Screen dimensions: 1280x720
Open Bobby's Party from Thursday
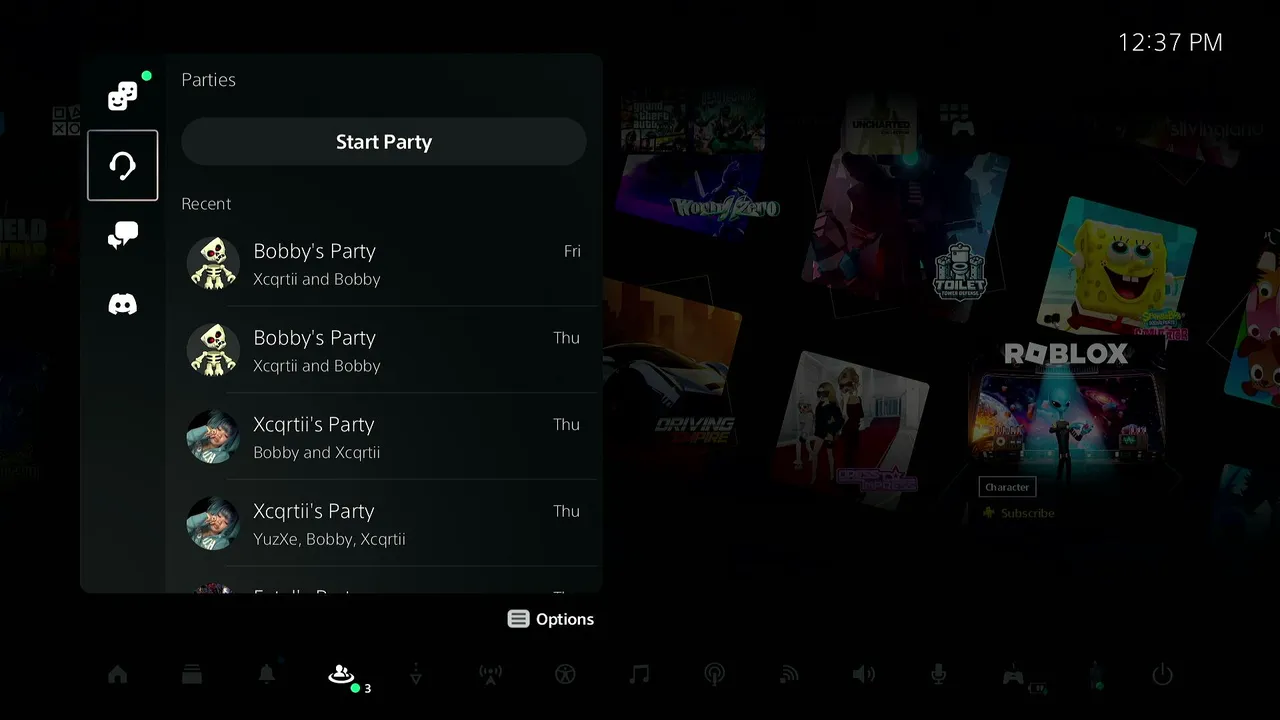point(384,350)
